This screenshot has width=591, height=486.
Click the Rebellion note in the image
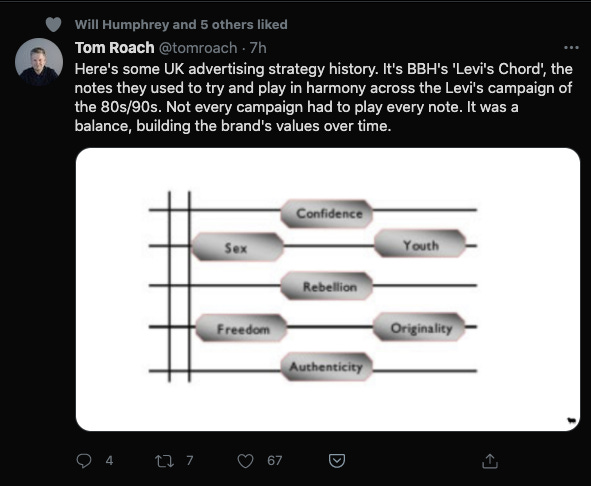[327, 286]
